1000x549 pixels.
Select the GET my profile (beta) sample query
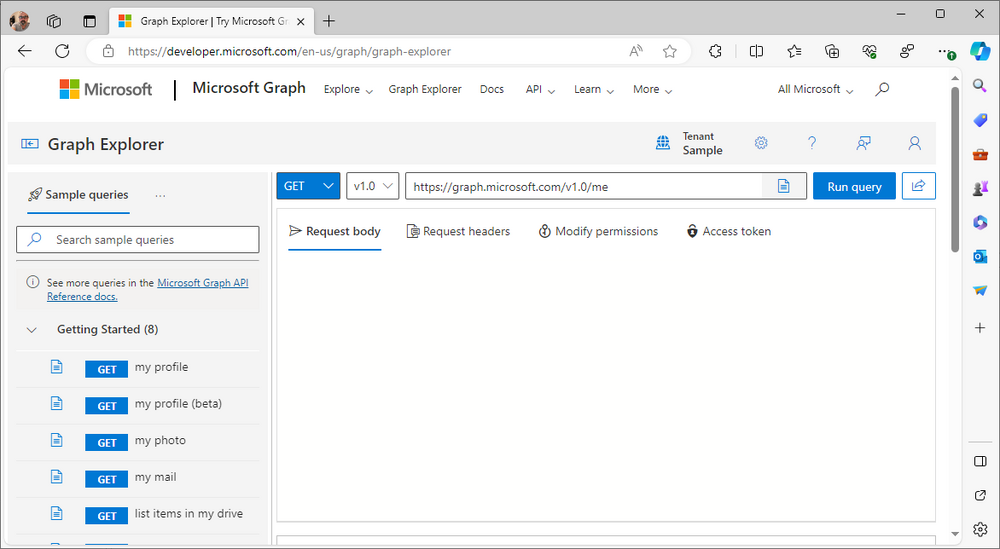click(x=138, y=405)
